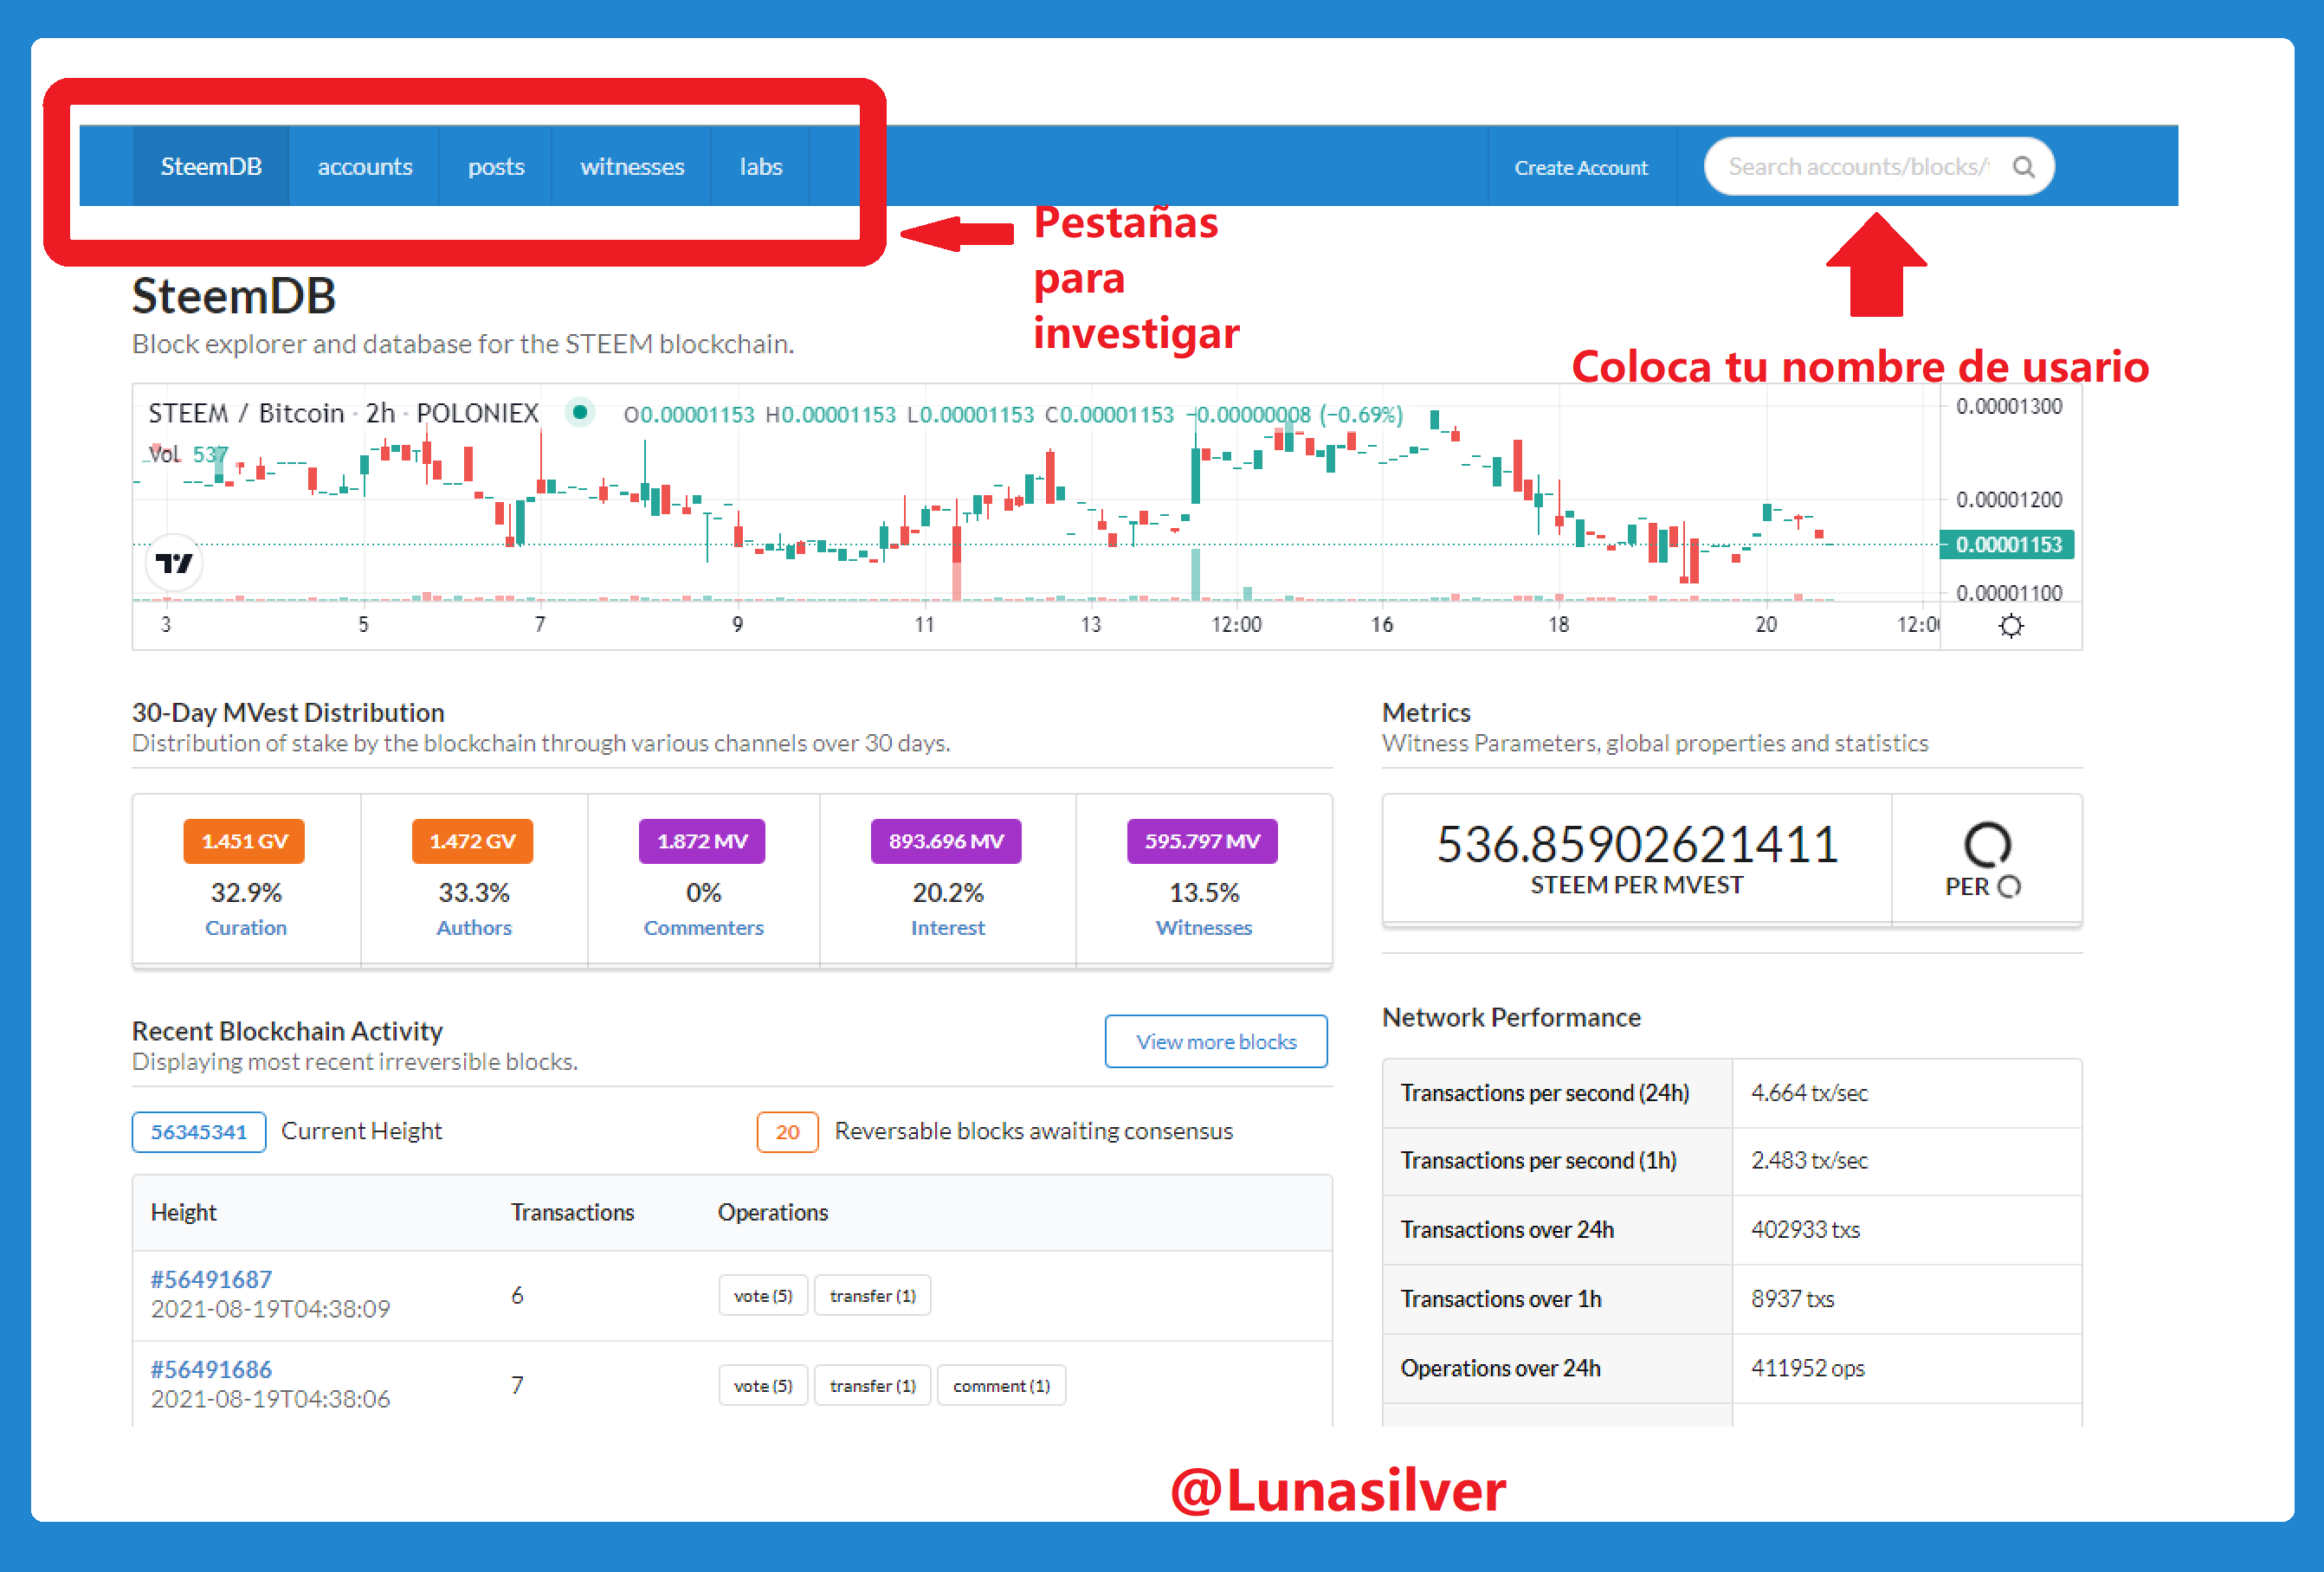This screenshot has height=1572, width=2324.
Task: Click Operations over 24h label
Action: (x=1500, y=1367)
